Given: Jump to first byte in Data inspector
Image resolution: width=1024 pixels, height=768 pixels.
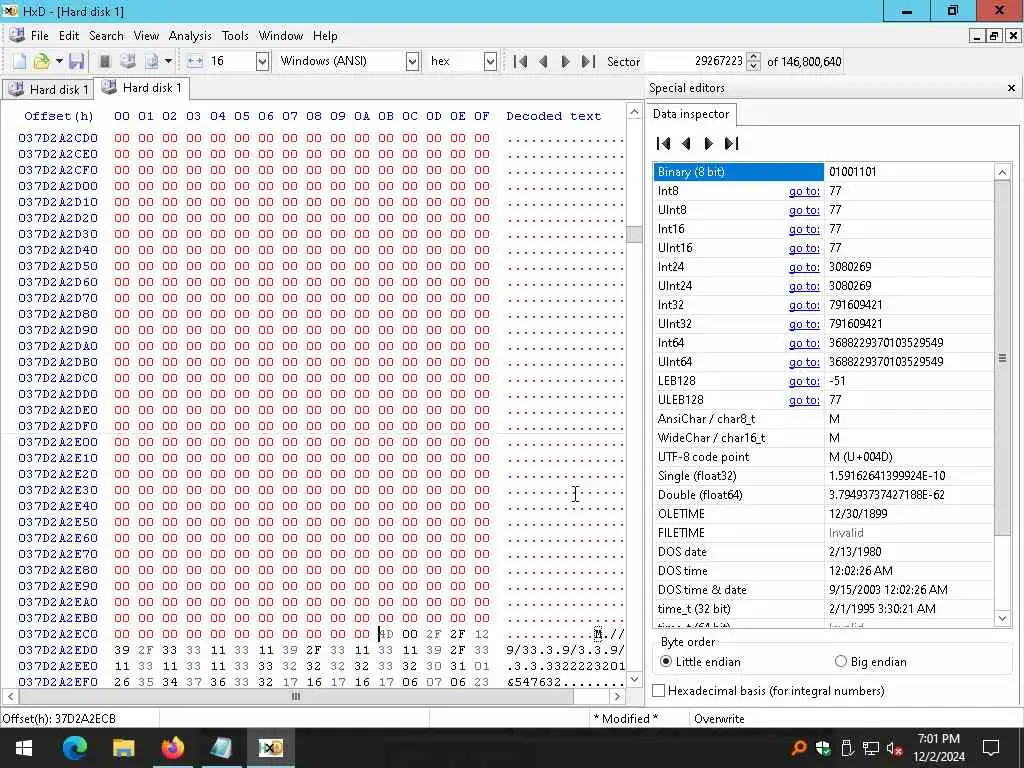Looking at the screenshot, I should coord(664,144).
